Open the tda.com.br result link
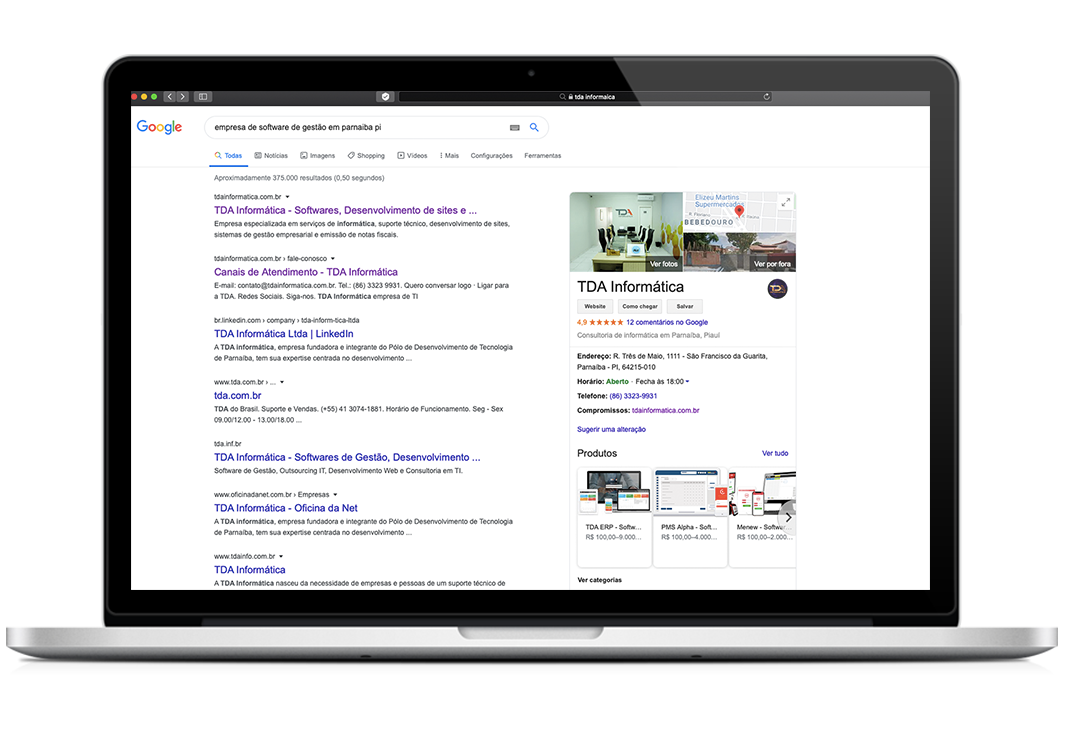1079x732 pixels. click(237, 396)
